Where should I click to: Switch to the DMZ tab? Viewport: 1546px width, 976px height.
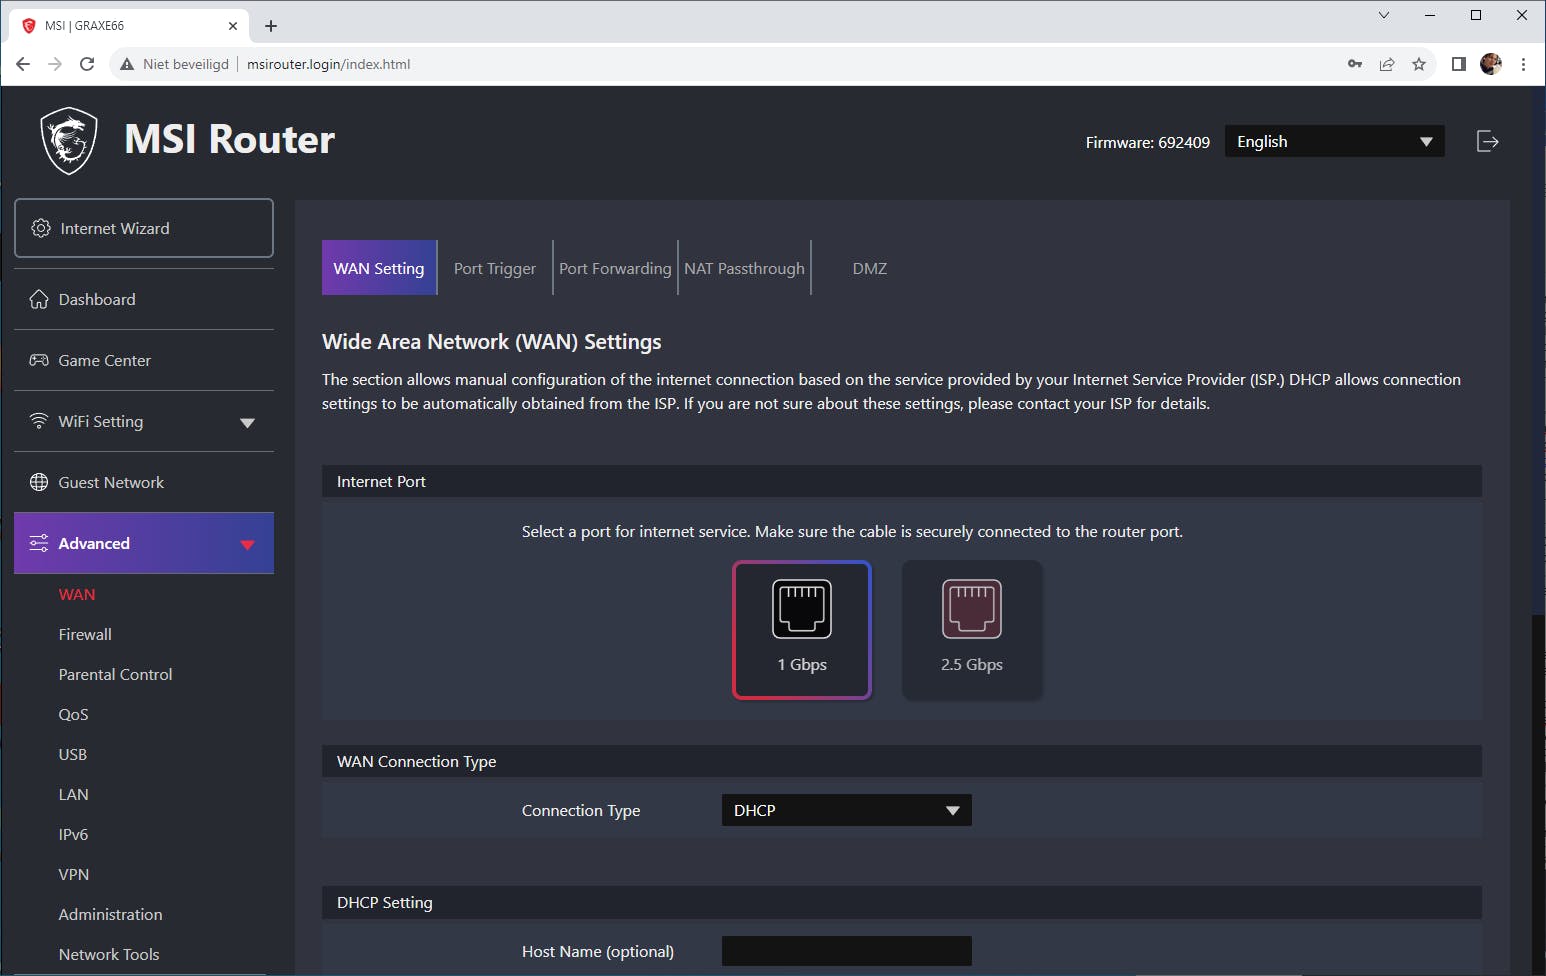pos(870,268)
